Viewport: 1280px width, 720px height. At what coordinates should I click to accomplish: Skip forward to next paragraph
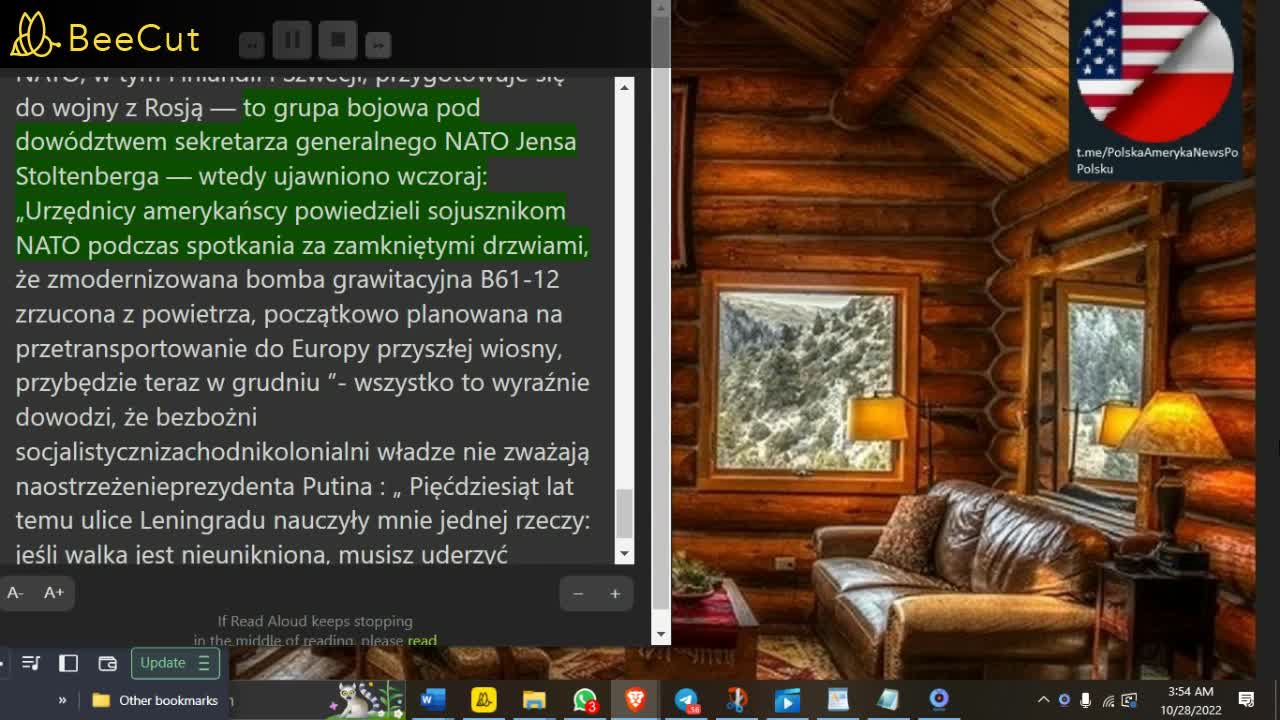point(378,44)
